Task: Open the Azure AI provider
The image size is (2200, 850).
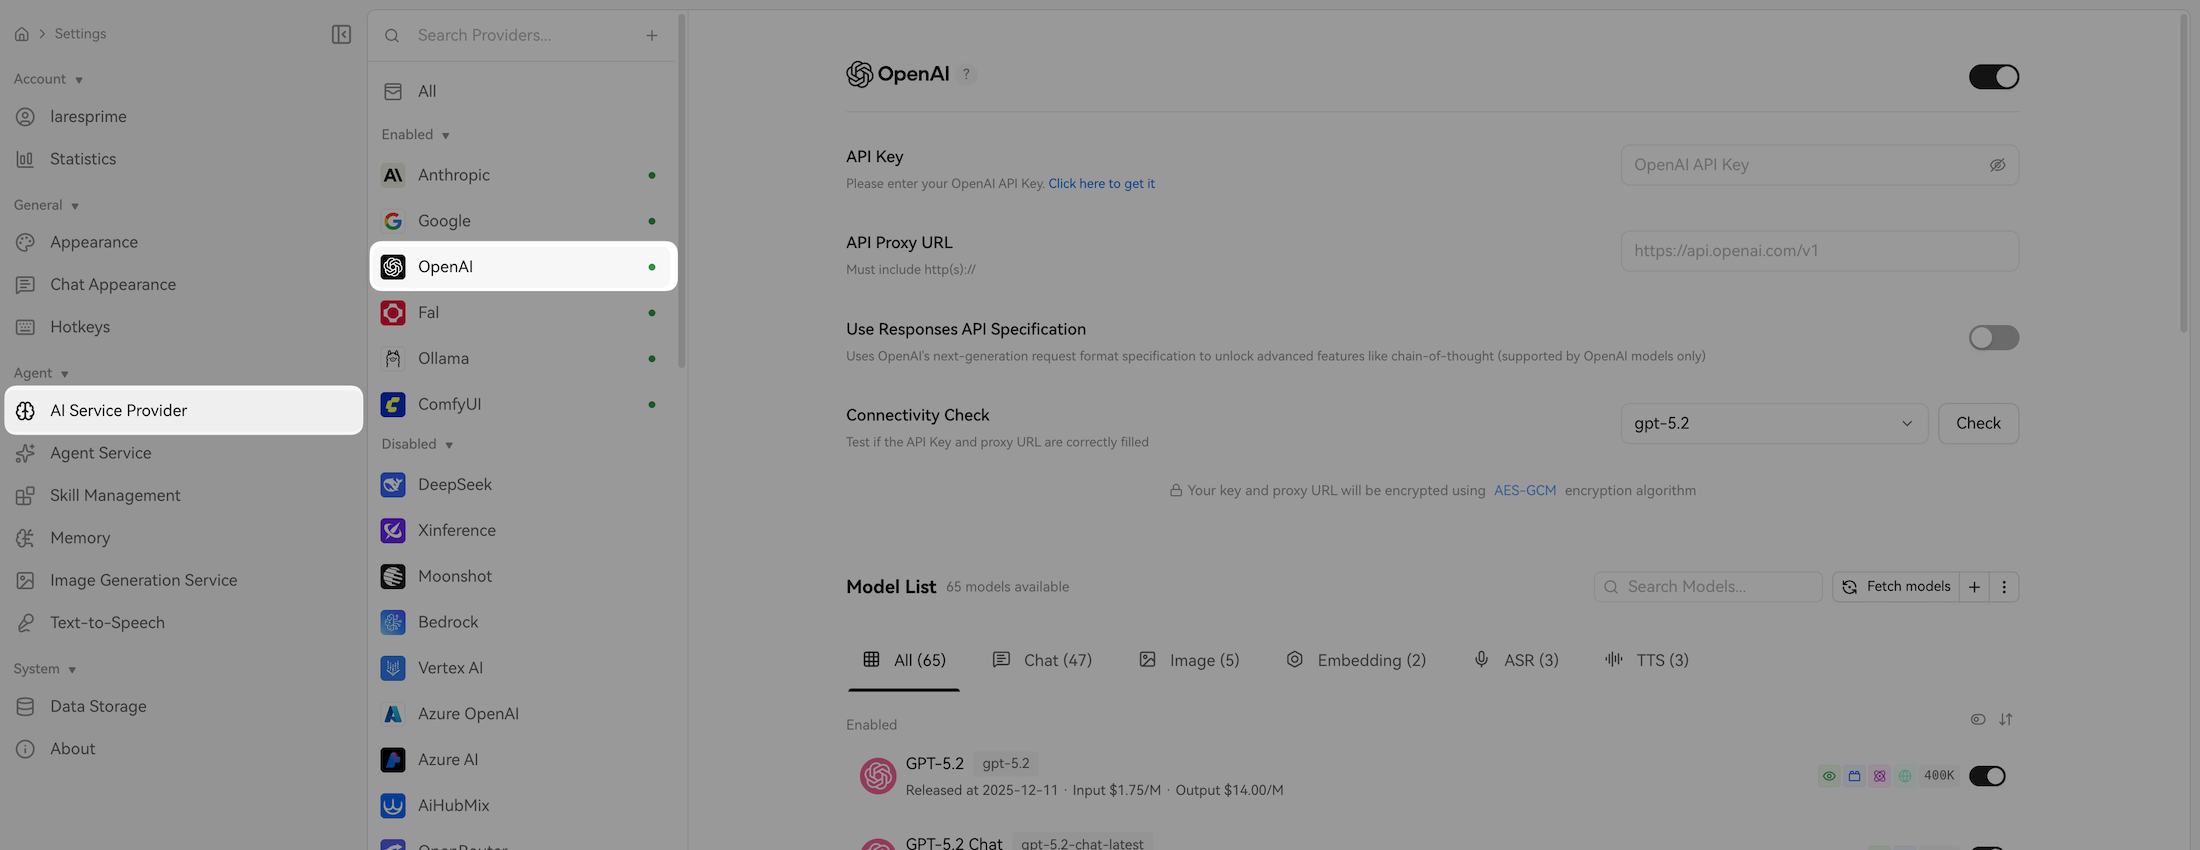Action: pos(524,760)
